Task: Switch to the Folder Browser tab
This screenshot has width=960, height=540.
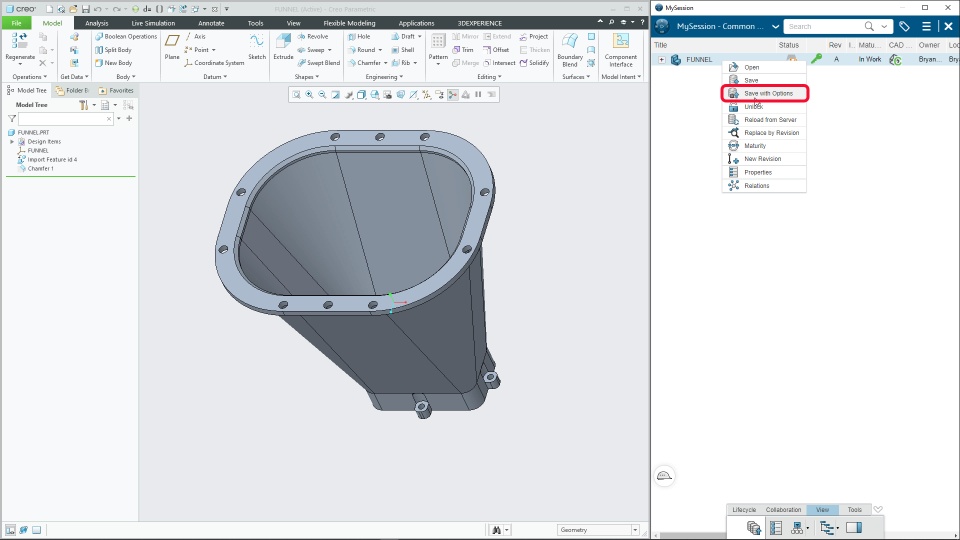Action: pos(72,91)
